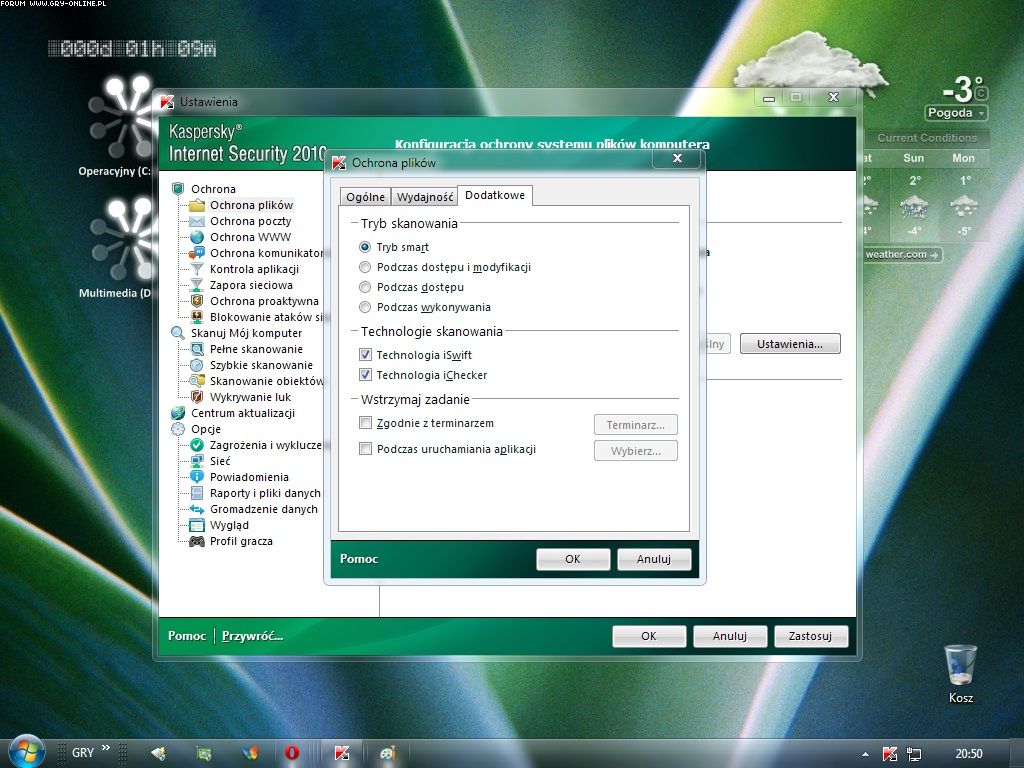Screen dimensions: 1024x768
Task: Click the Wybierz... button
Action: tap(635, 451)
